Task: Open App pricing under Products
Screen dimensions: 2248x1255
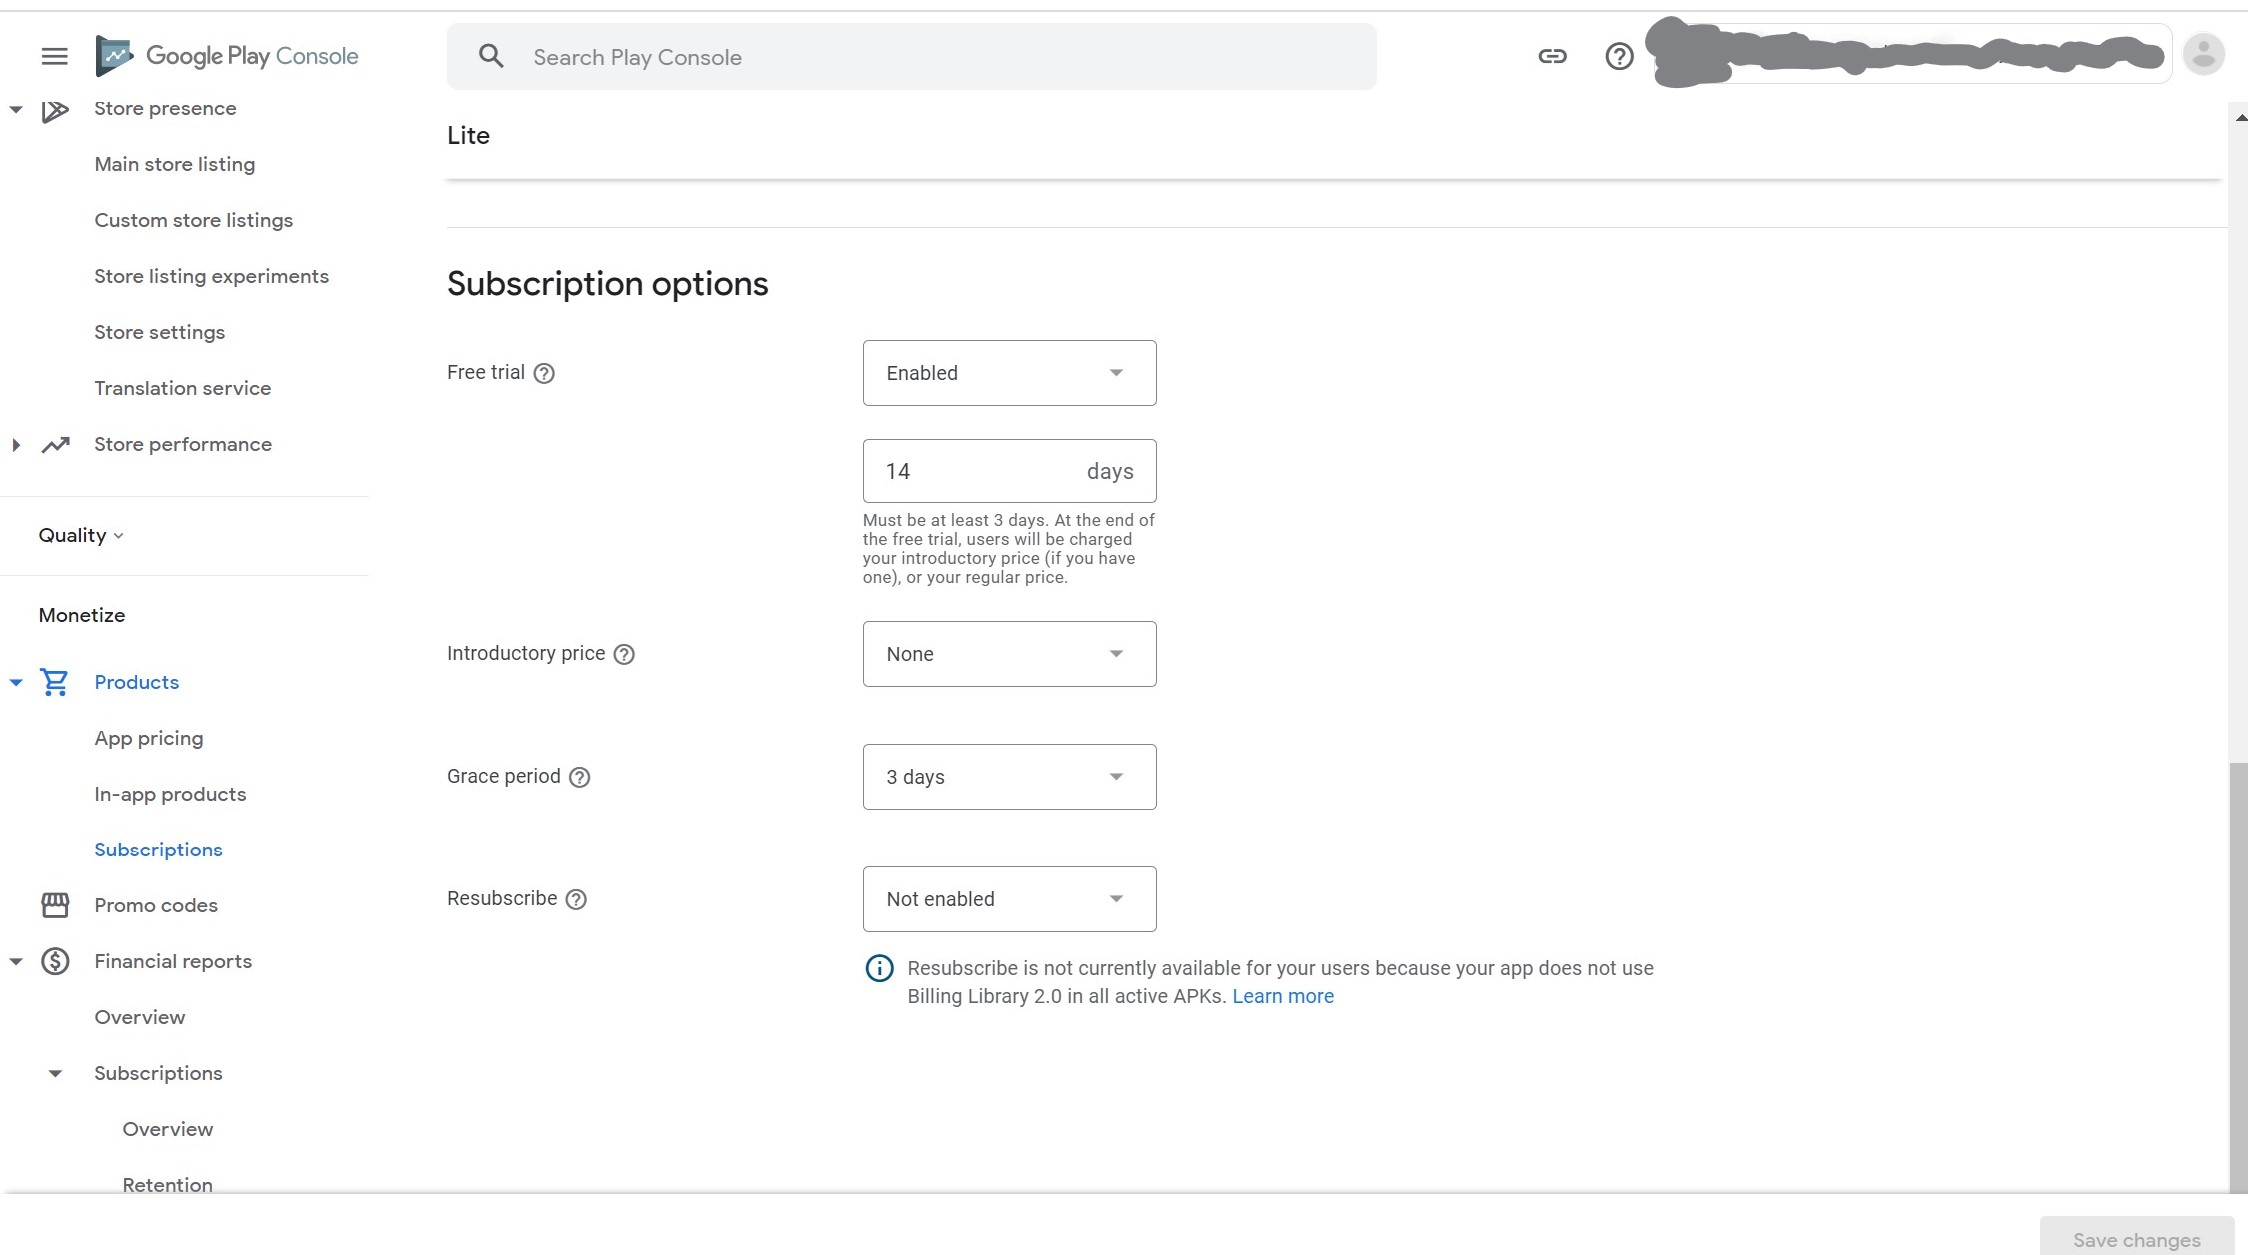Action: 149,738
